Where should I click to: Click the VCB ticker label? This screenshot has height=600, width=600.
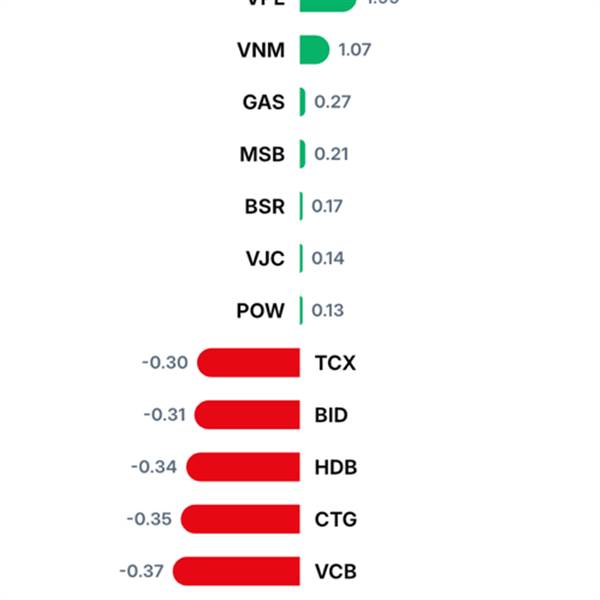click(x=335, y=572)
